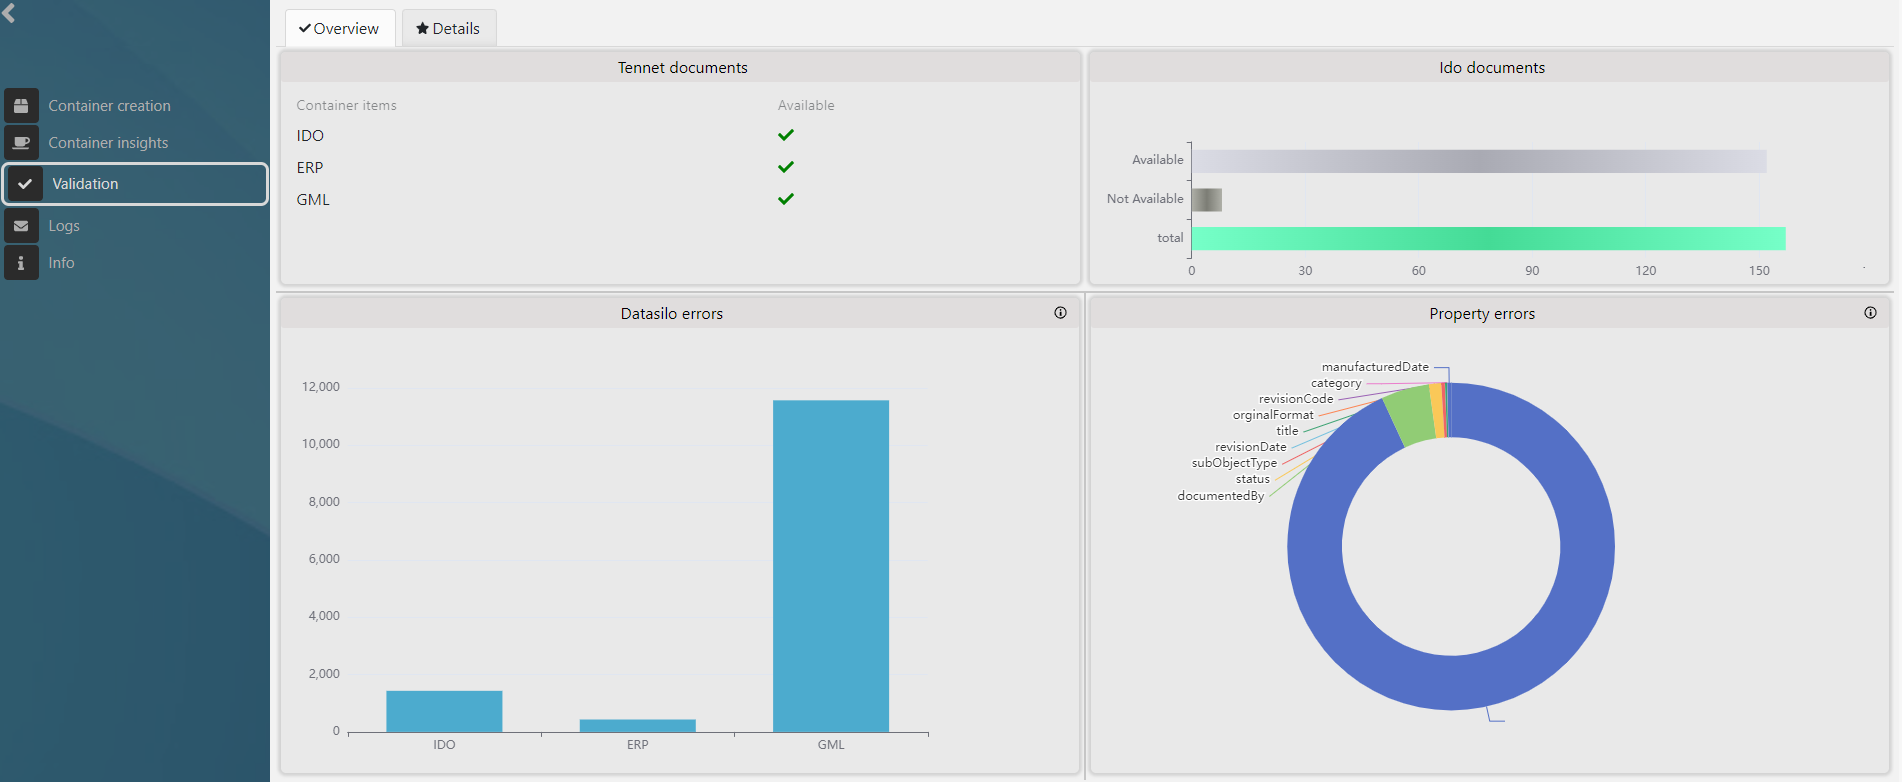Click the orginalFormat chart label

point(1273,415)
